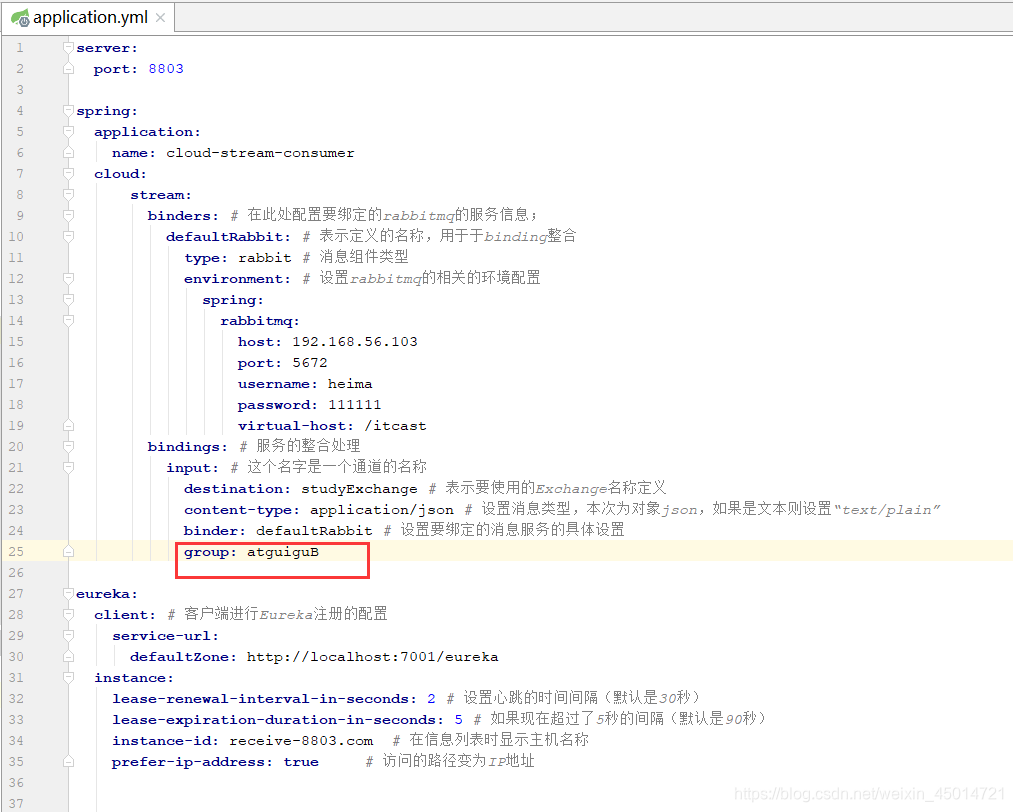Screen dimensions: 1013x812
Task: Click the port value 8803
Action: [166, 68]
